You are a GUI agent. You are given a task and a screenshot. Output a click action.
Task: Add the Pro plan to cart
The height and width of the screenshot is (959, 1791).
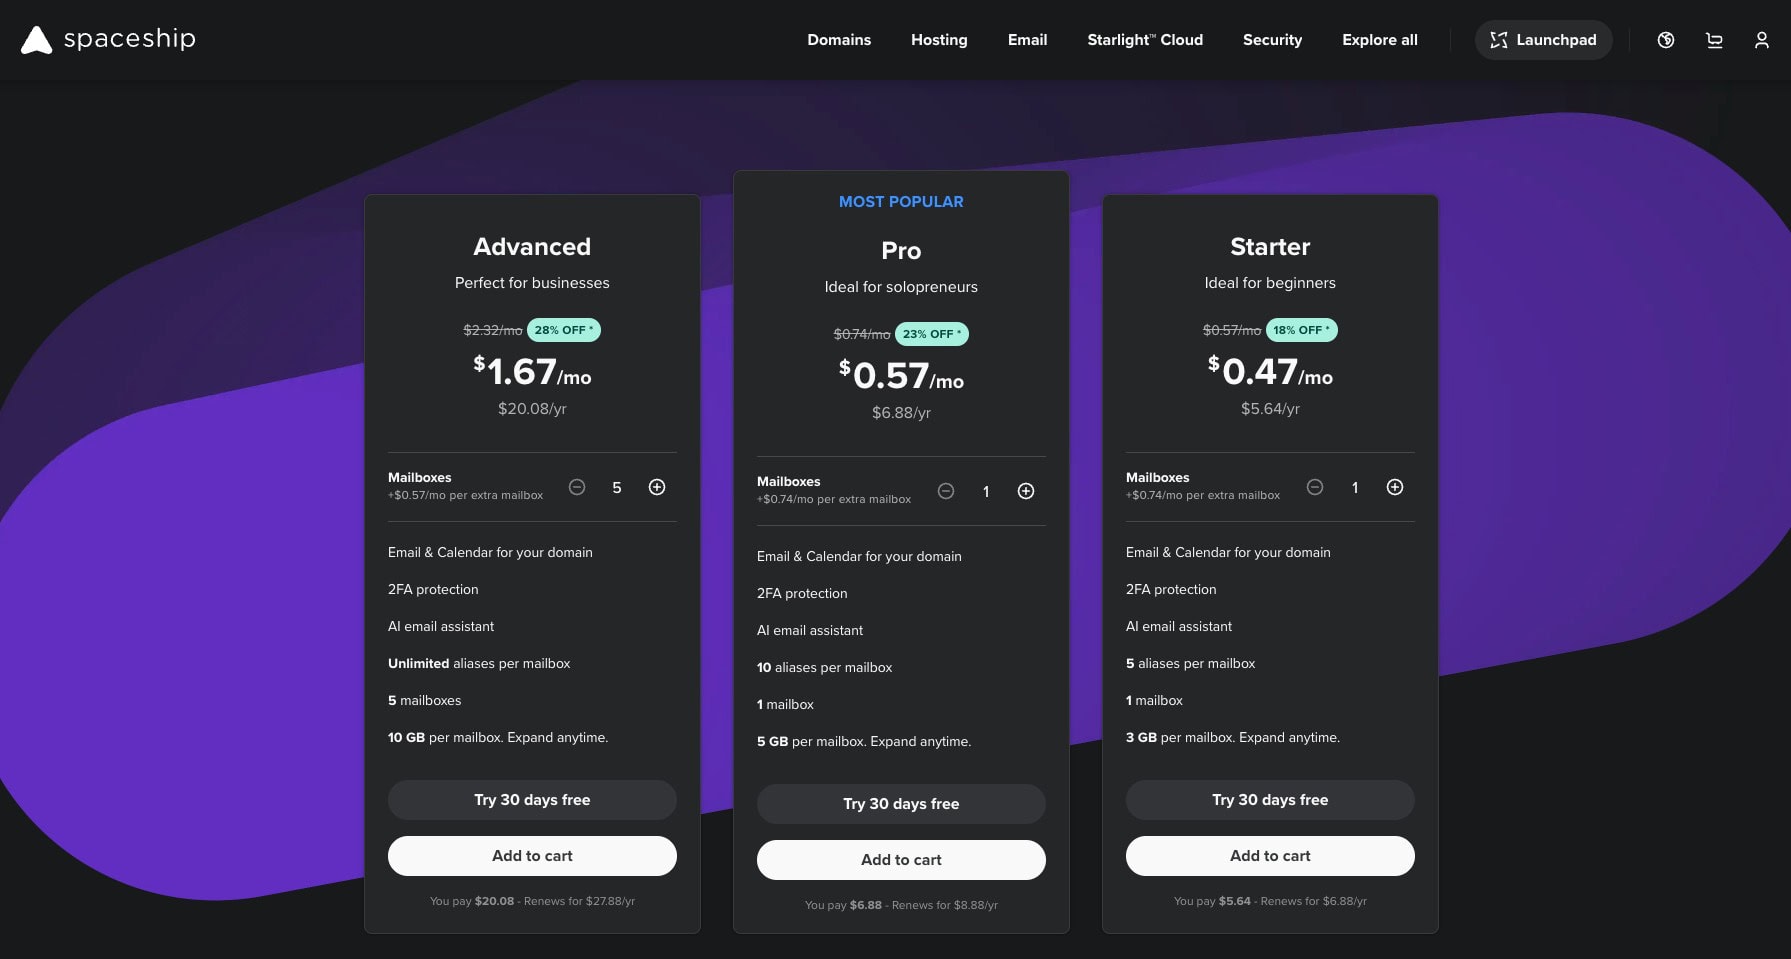pyautogui.click(x=901, y=860)
